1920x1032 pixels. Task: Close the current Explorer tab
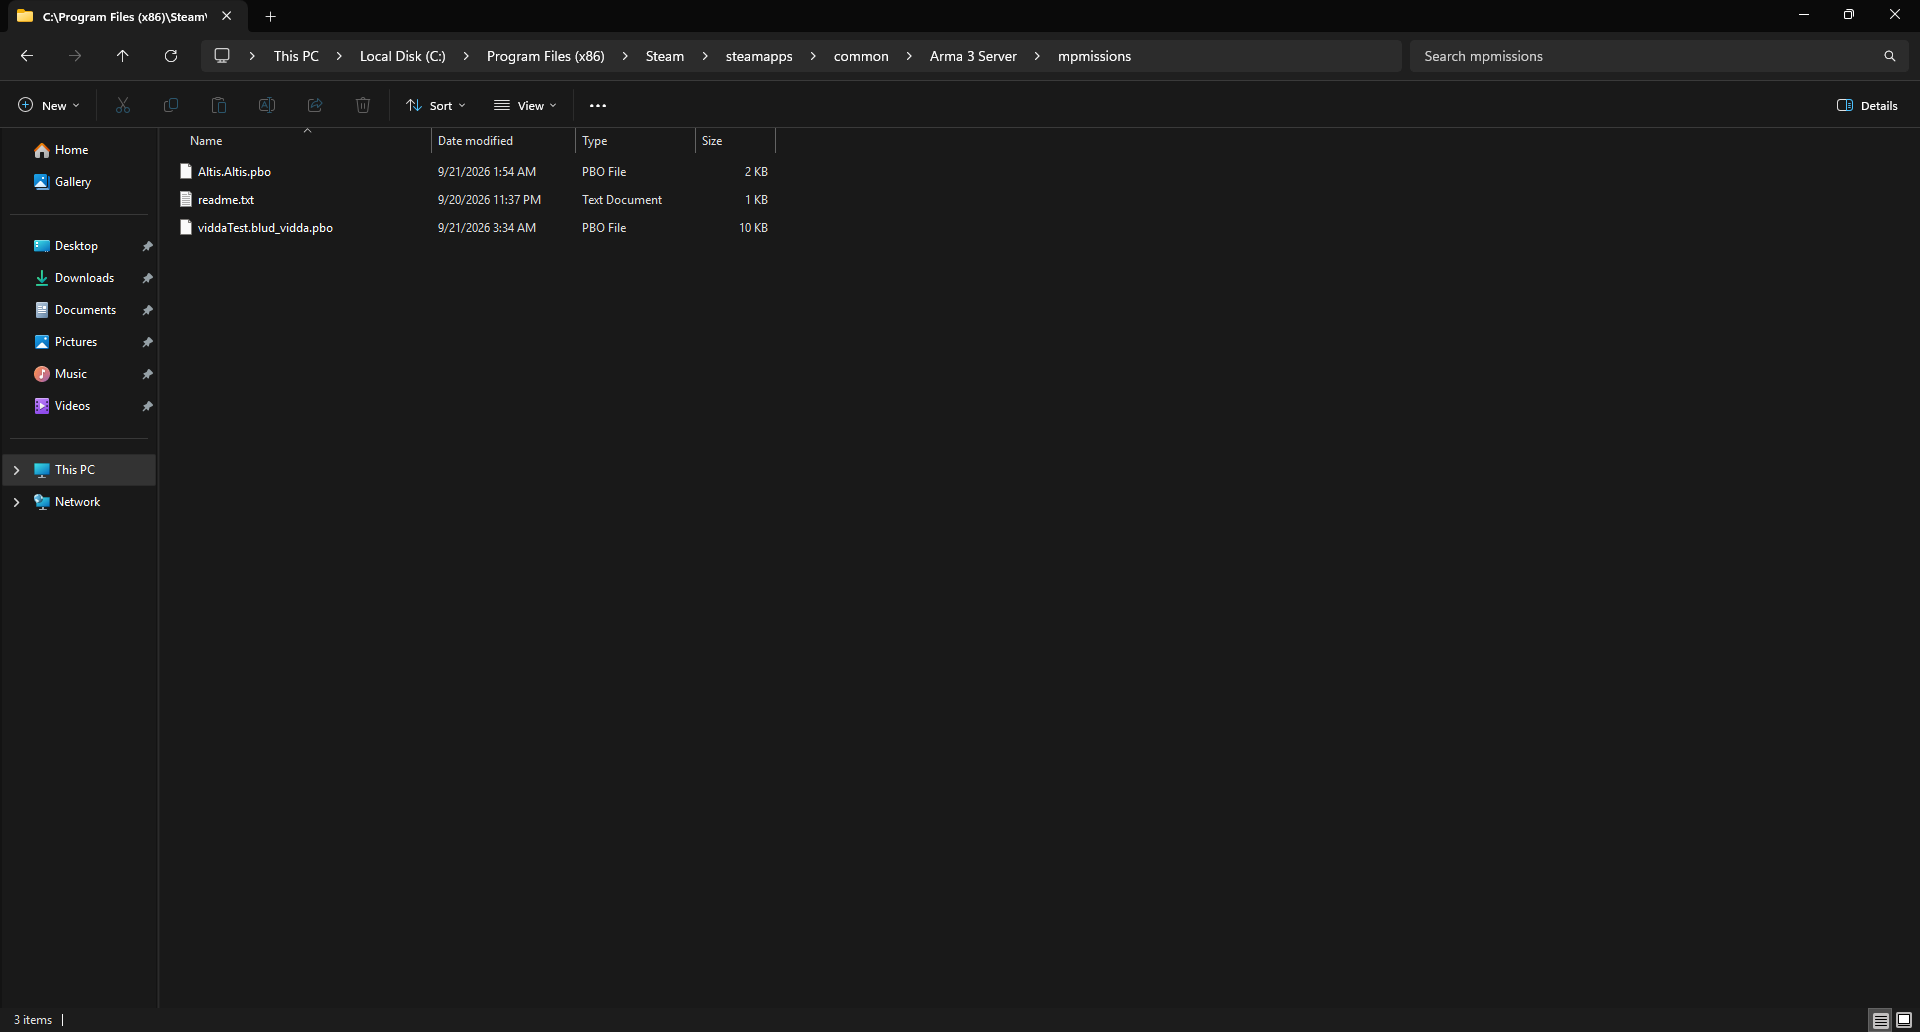point(227,16)
